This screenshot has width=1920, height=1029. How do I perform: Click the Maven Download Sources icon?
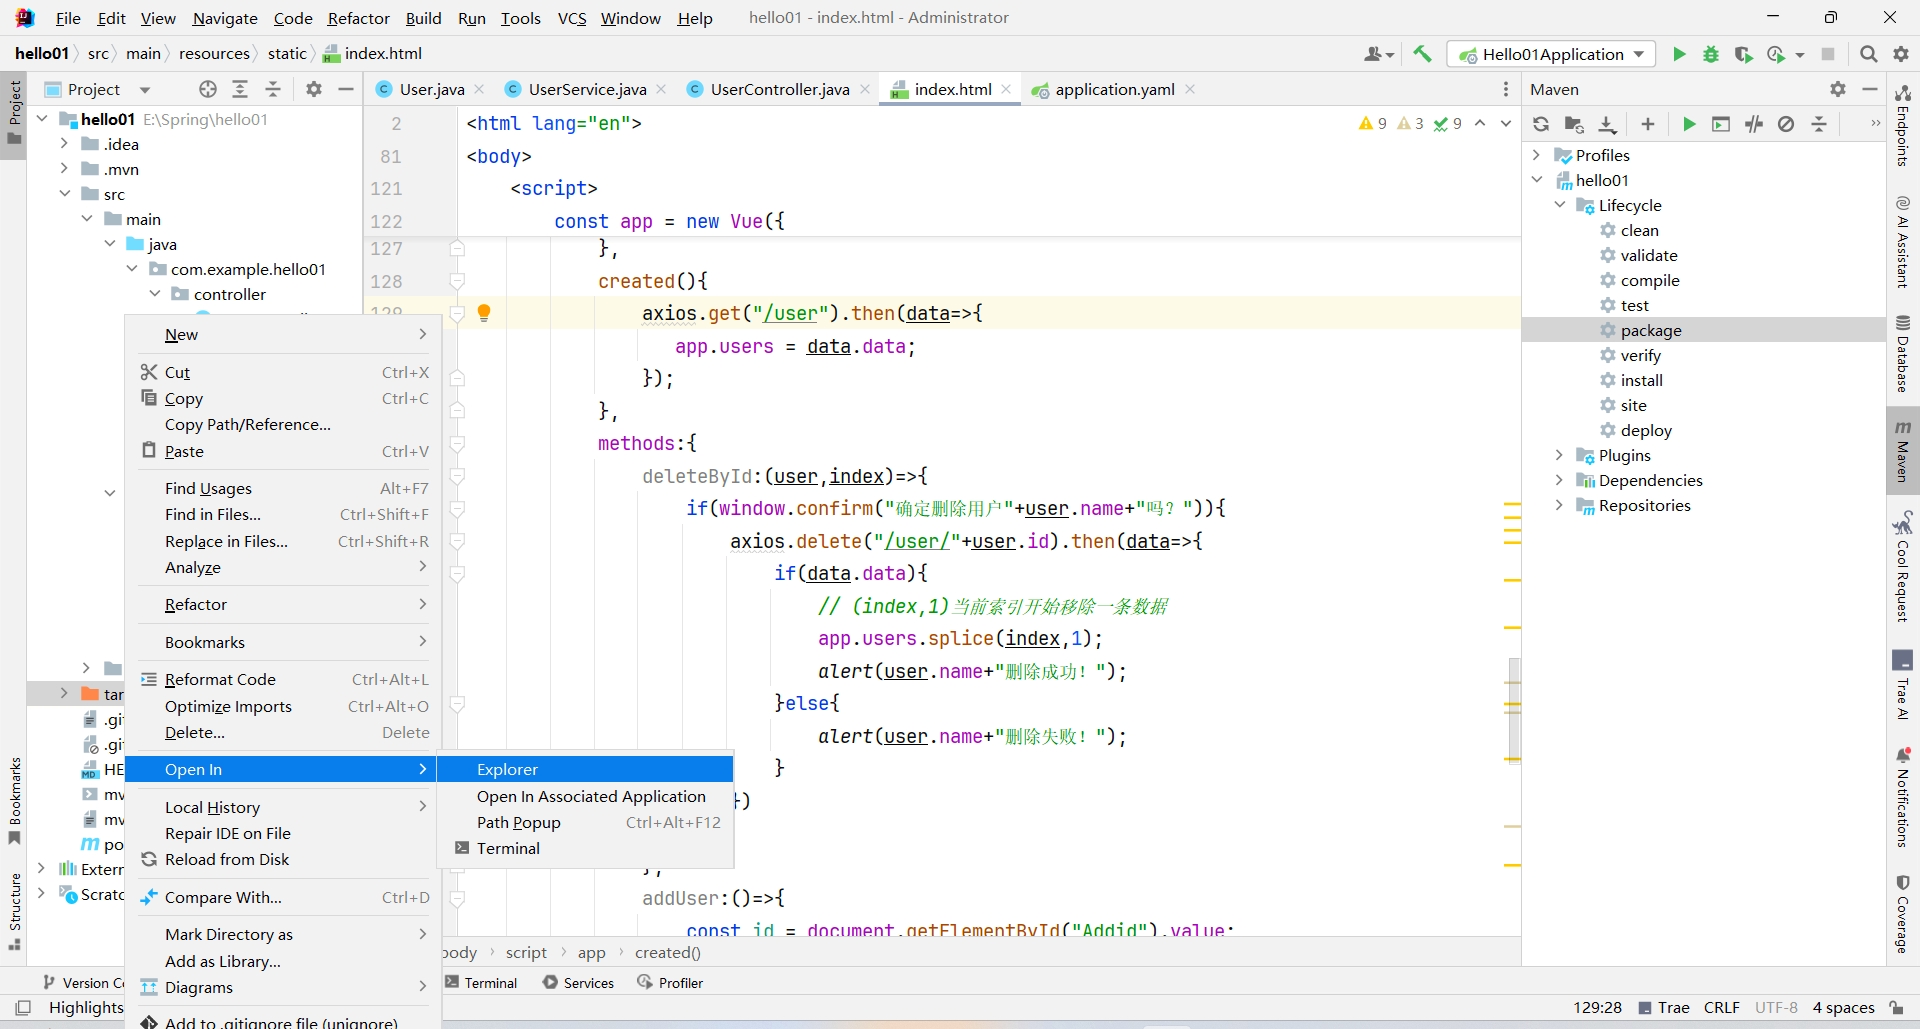click(1607, 124)
